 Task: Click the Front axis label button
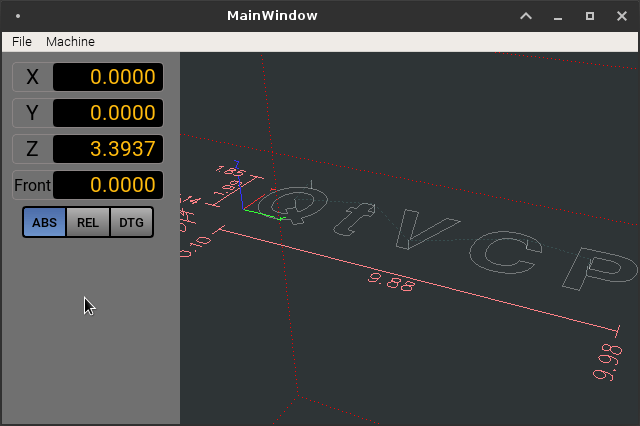click(32, 185)
